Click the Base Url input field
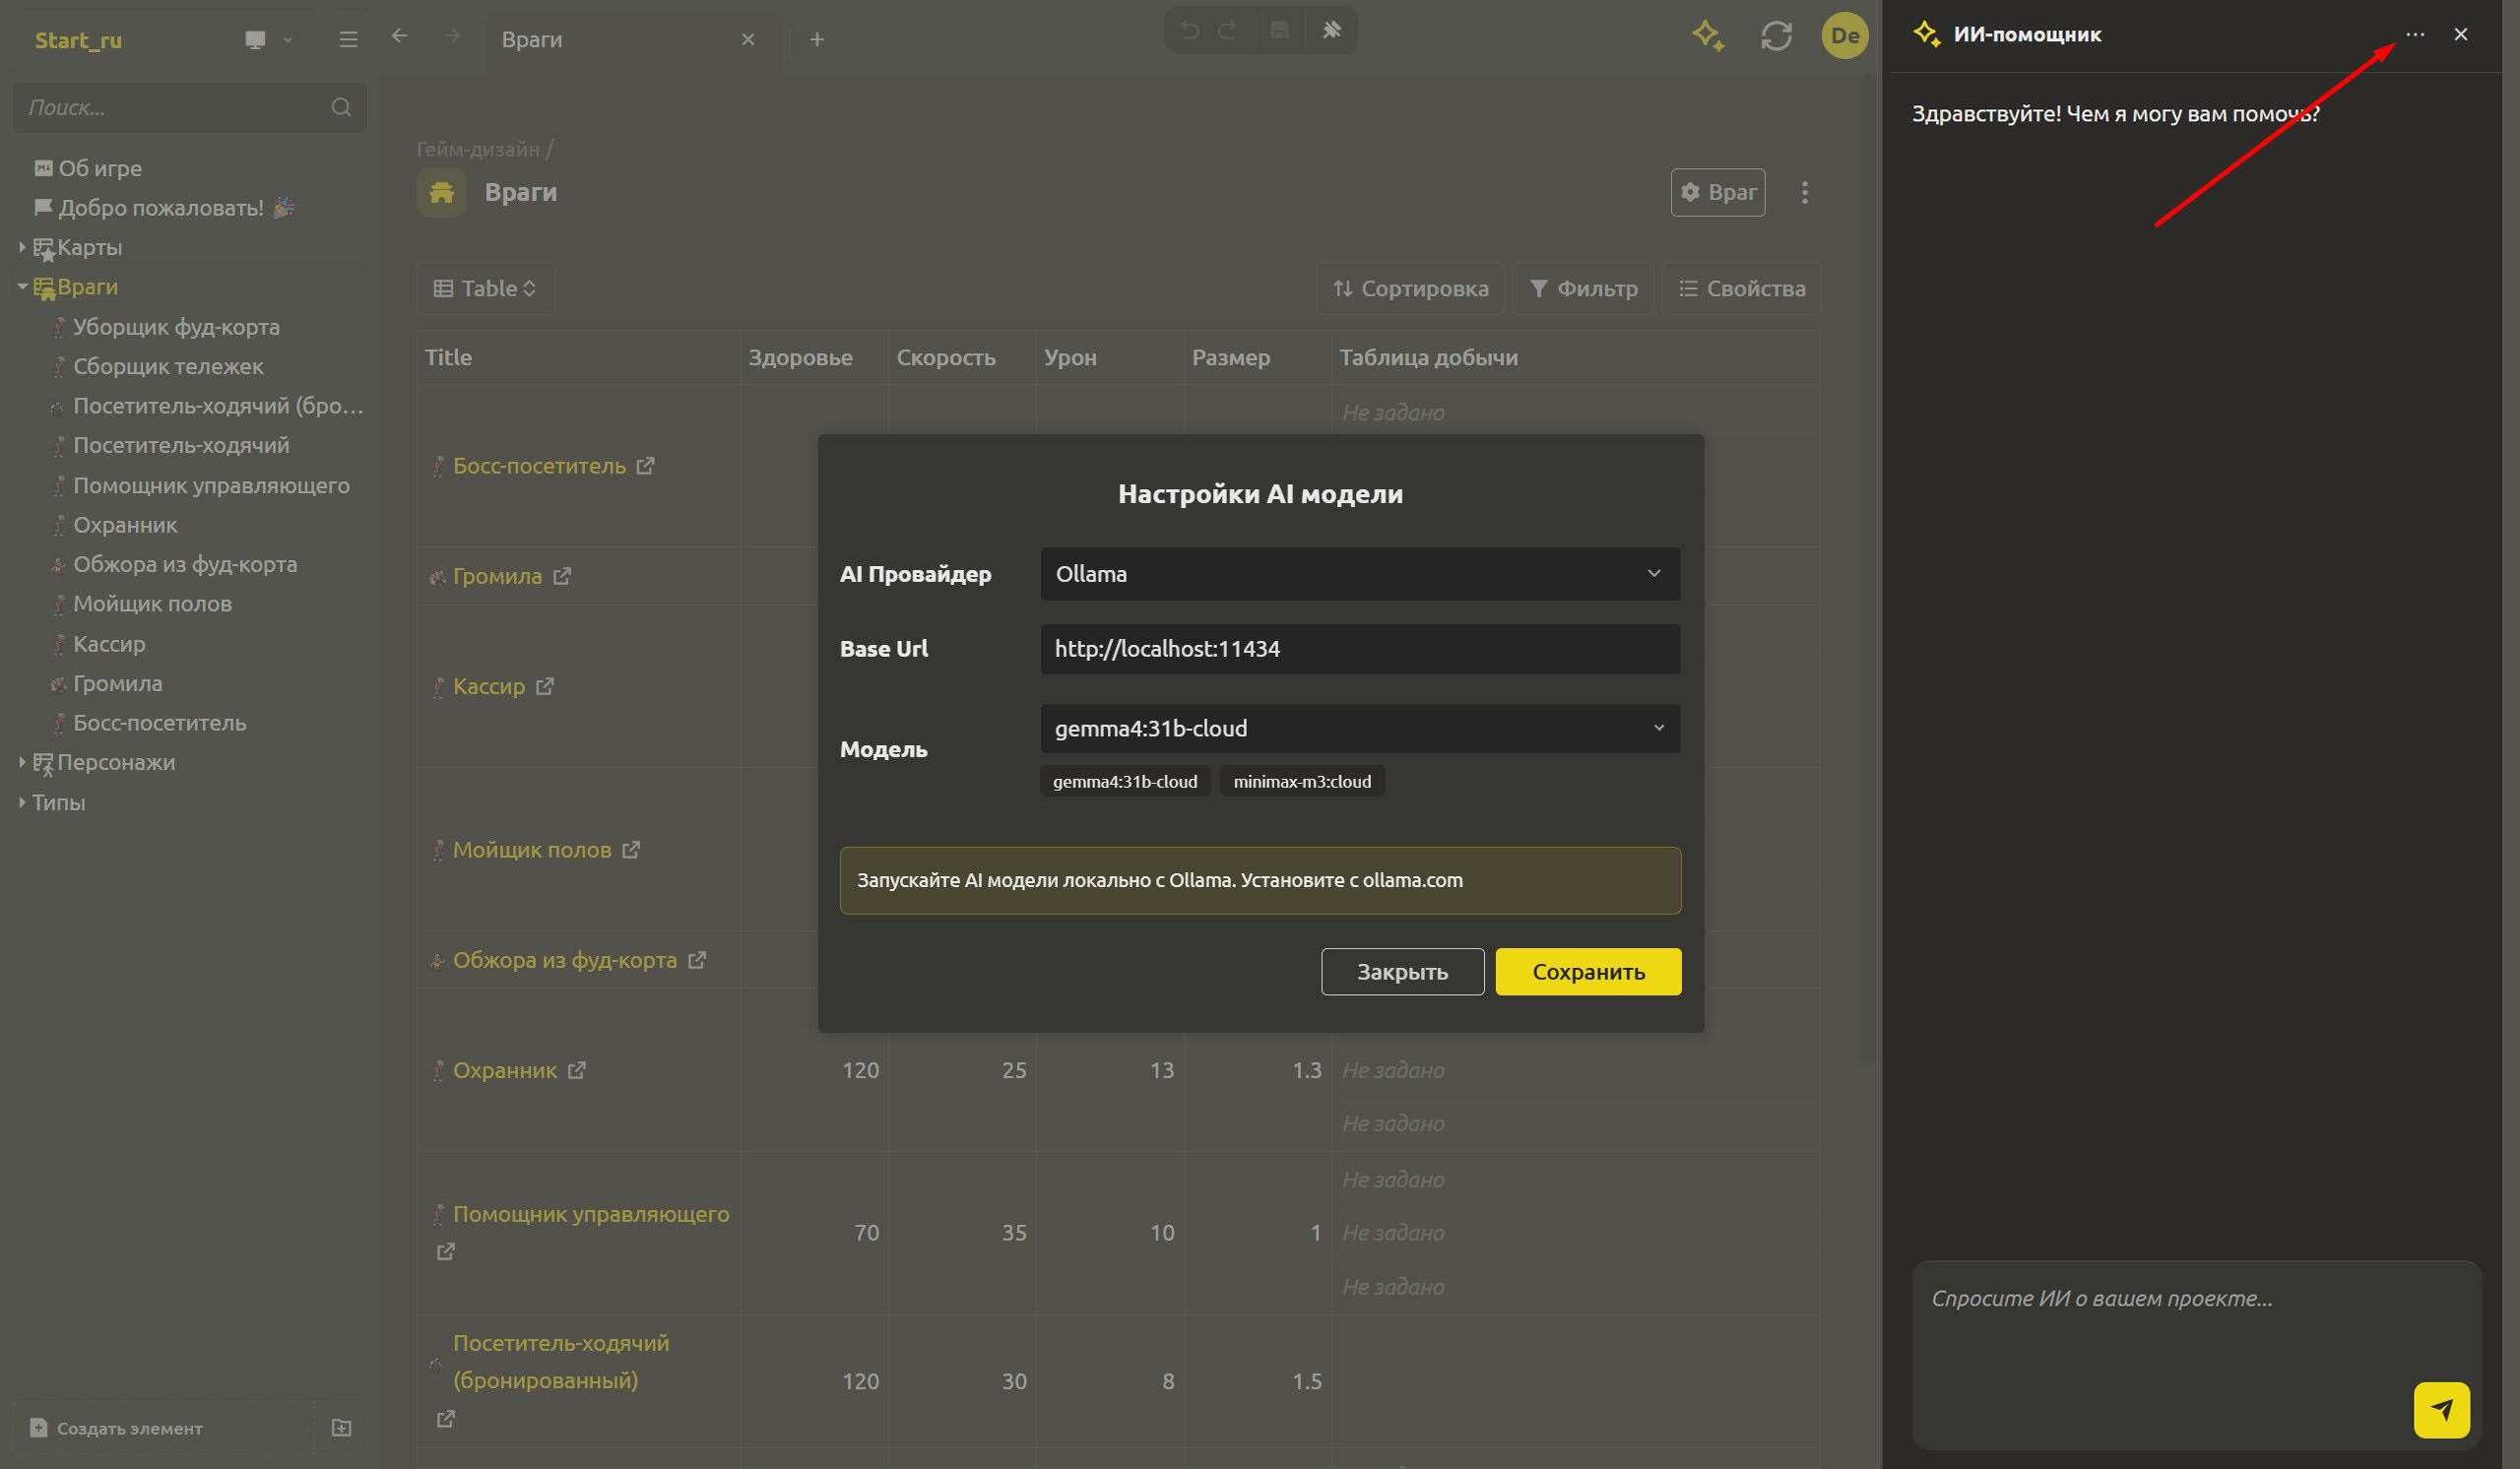This screenshot has width=2520, height=1469. click(x=1360, y=649)
